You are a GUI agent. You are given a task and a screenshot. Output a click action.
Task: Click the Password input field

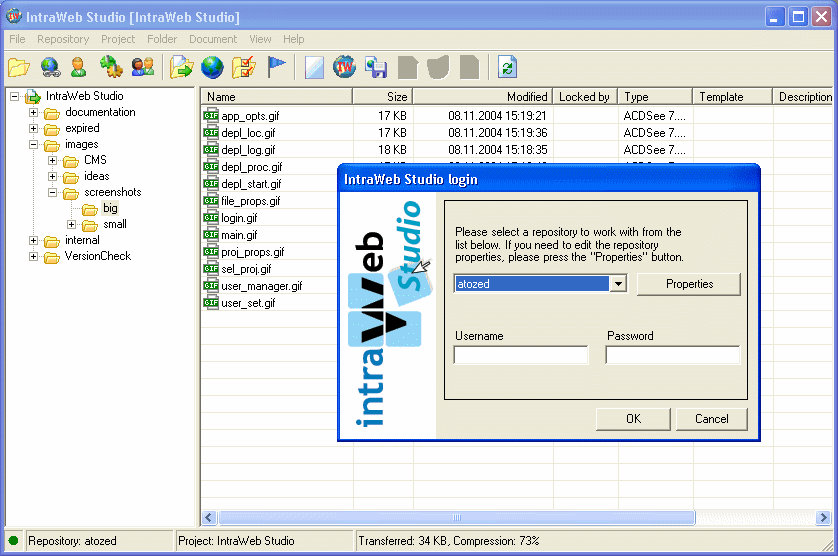[673, 355]
